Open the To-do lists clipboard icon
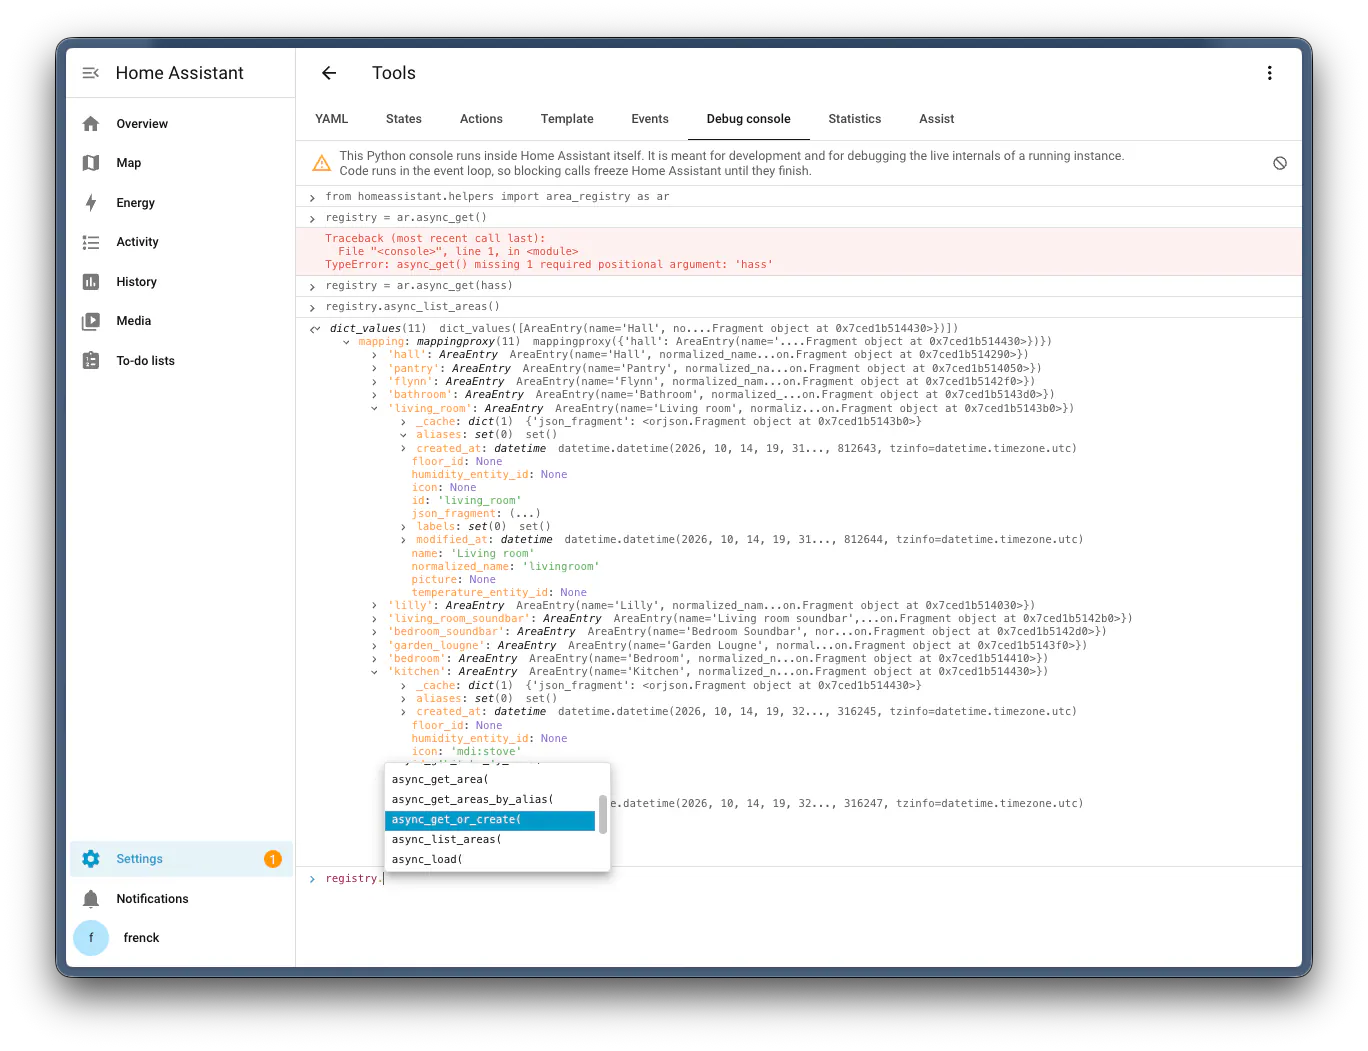The image size is (1368, 1051). click(x=91, y=361)
